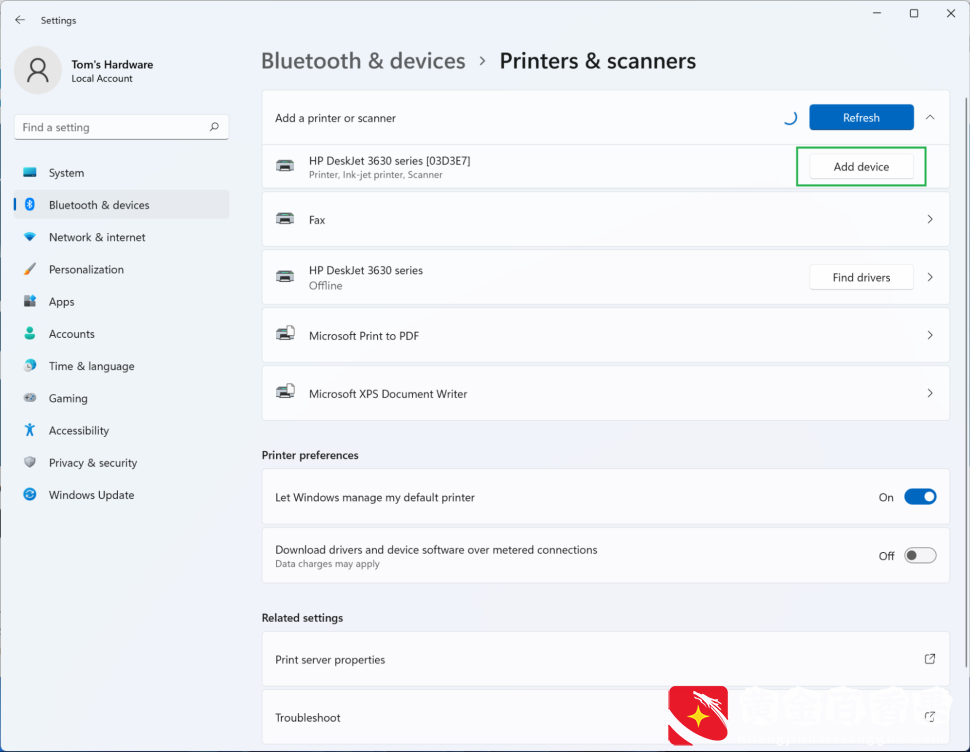Click the Accessibility figure icon
The height and width of the screenshot is (752, 970).
pyautogui.click(x=30, y=430)
